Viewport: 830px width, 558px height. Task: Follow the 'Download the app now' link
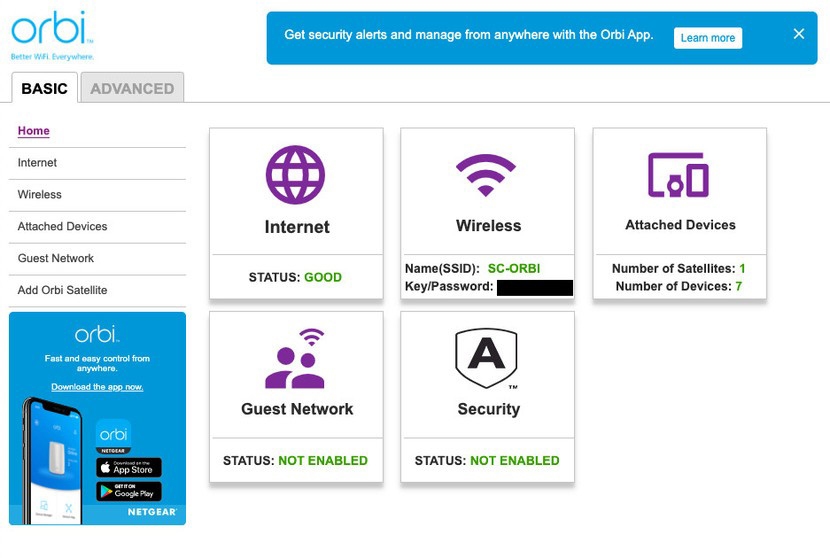[x=97, y=387]
